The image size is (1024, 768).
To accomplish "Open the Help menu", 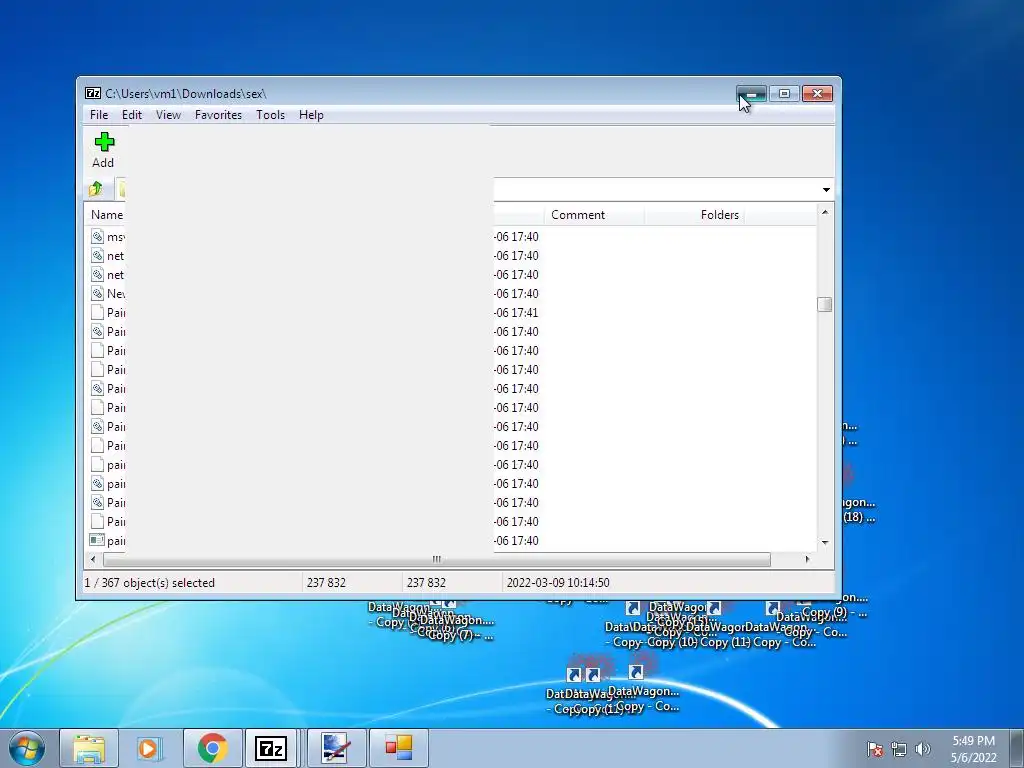I will 311,115.
